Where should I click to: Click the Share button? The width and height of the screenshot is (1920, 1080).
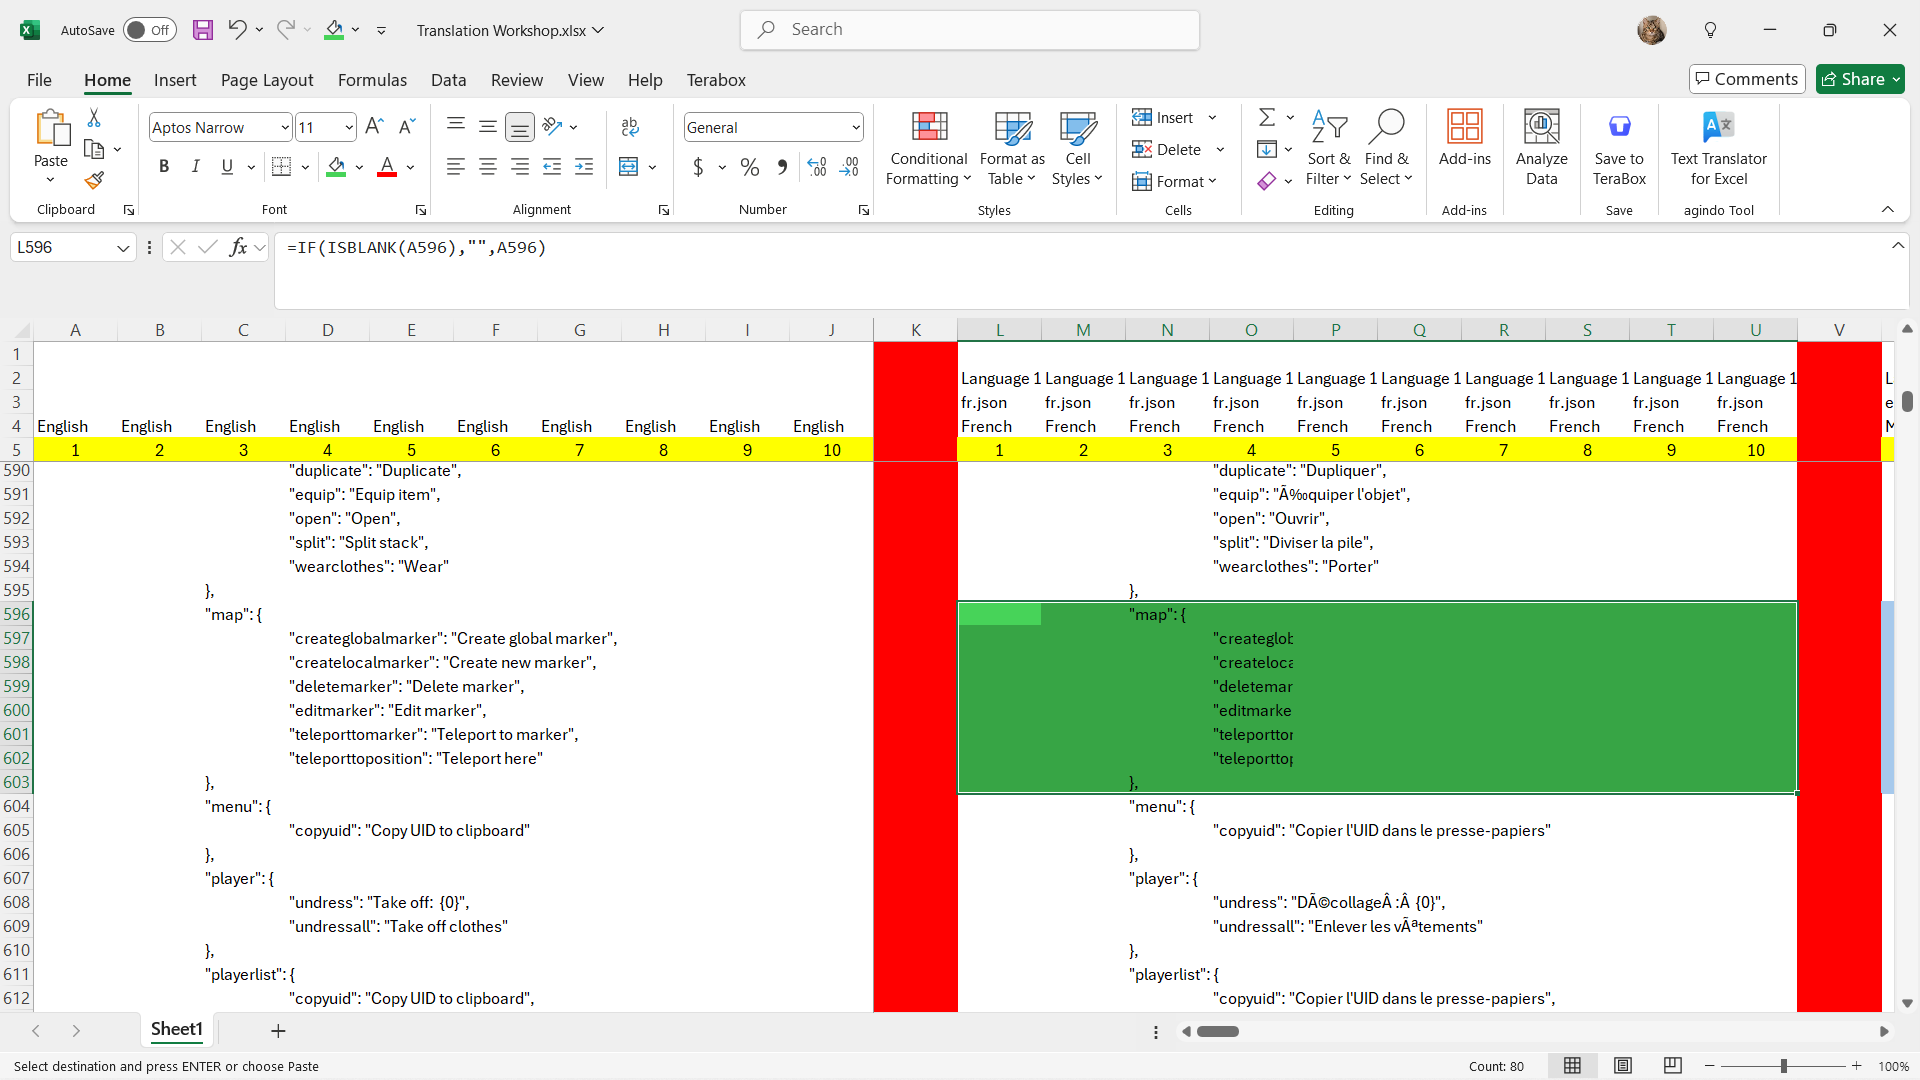(x=1860, y=79)
